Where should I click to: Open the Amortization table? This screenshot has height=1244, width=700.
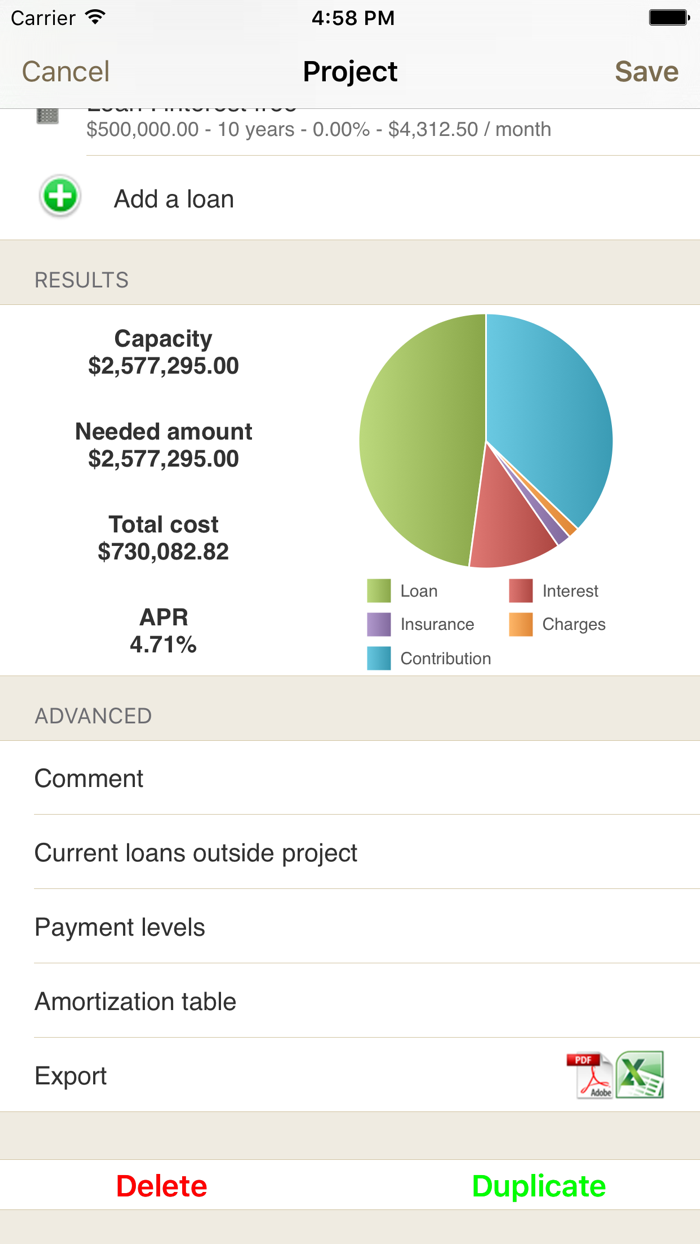(135, 1001)
